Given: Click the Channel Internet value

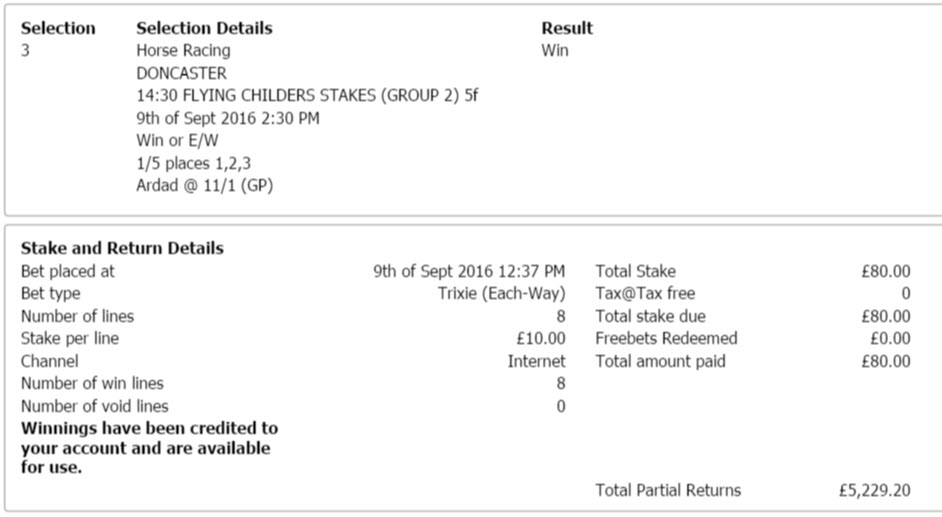Looking at the screenshot, I should pos(536,361).
